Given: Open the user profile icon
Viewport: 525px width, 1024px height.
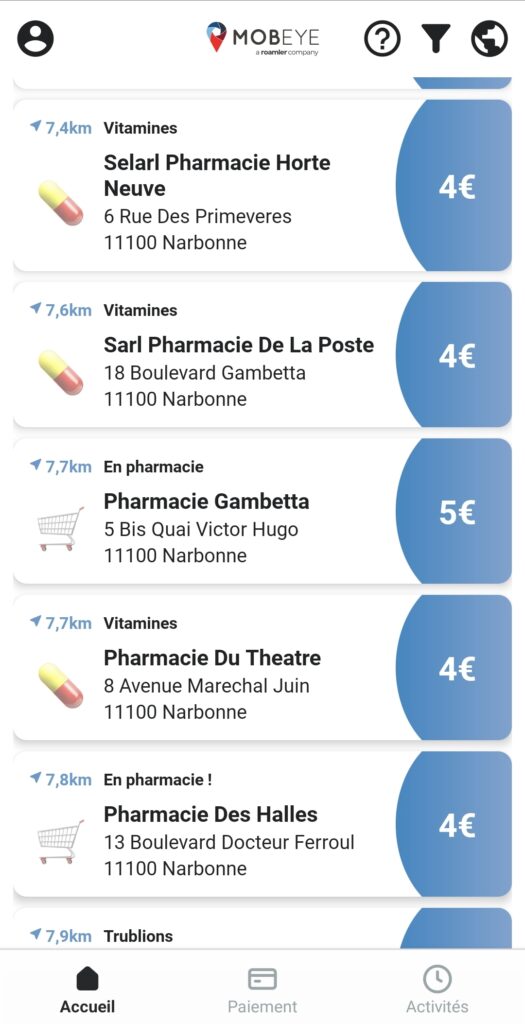Looking at the screenshot, I should click(x=35, y=39).
